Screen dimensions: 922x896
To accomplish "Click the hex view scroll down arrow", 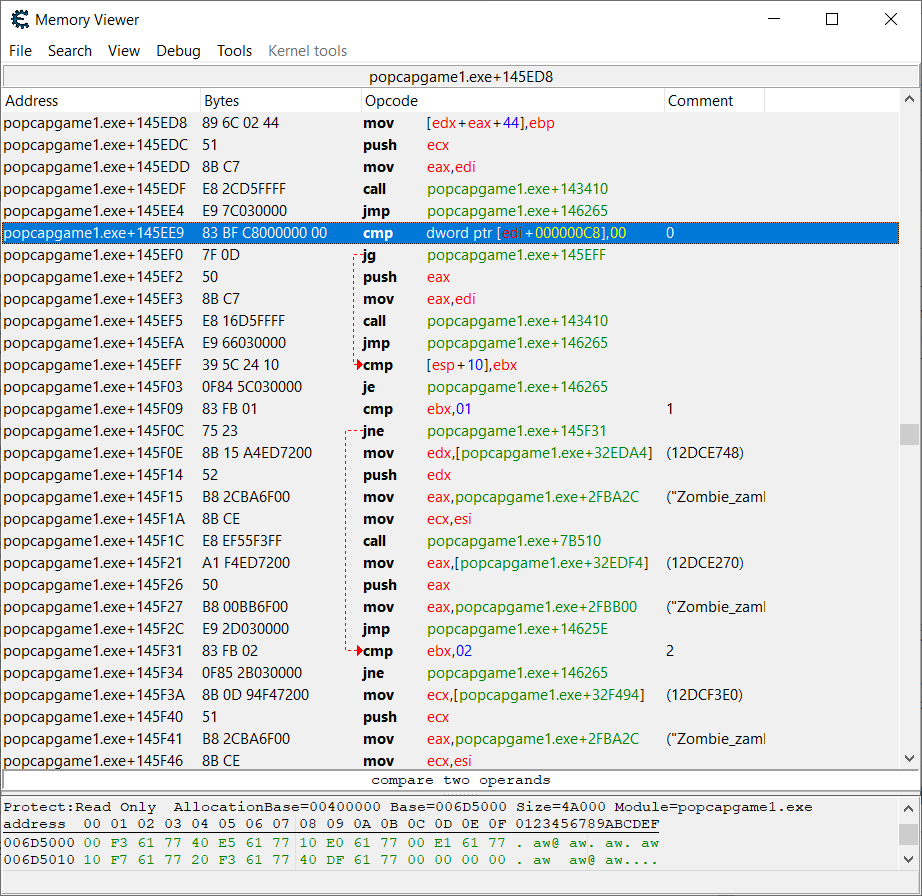I will [909, 859].
